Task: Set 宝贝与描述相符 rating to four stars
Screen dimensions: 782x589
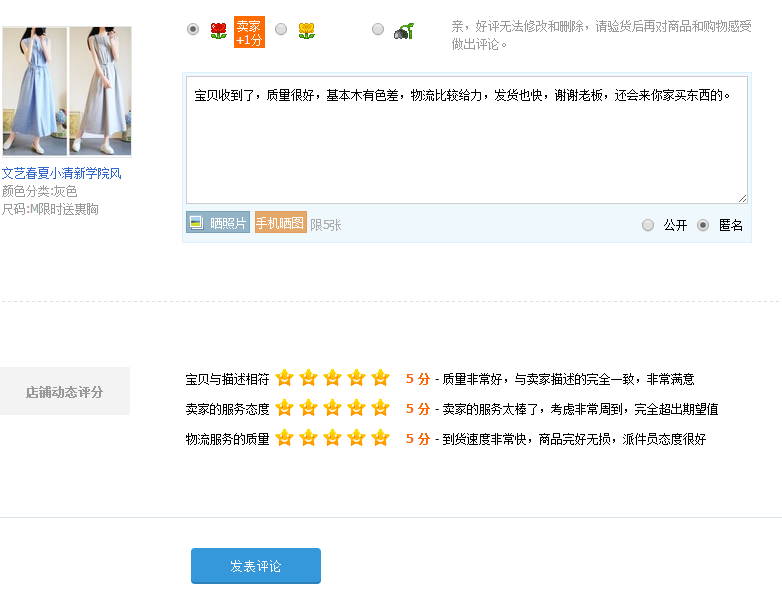Action: (356, 378)
